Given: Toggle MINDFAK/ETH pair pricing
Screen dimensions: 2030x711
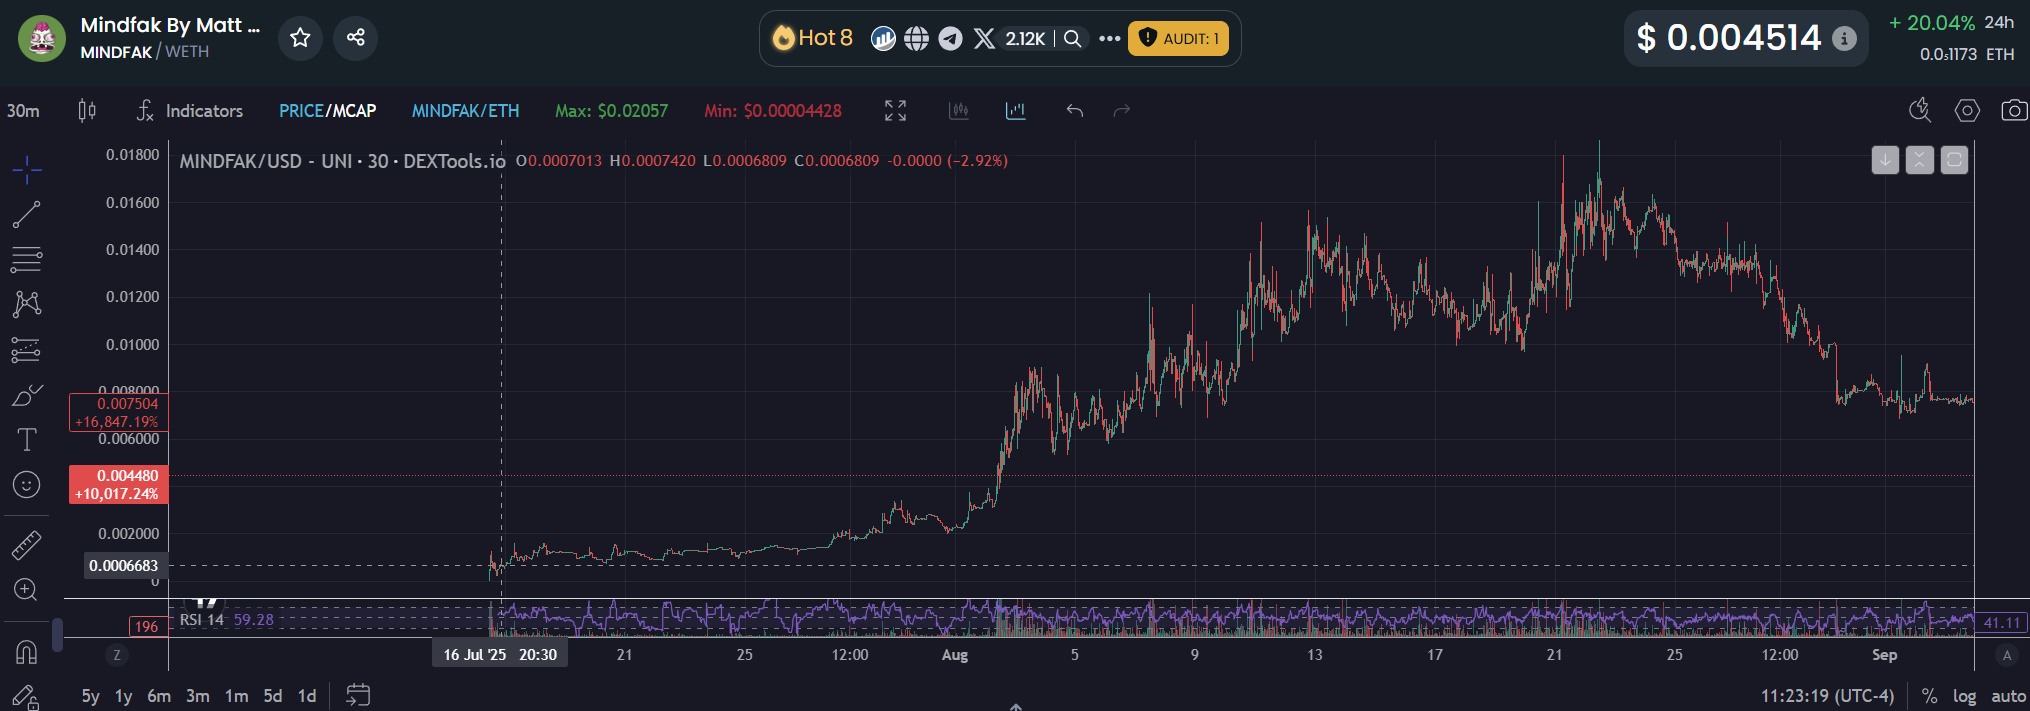Looking at the screenshot, I should click(465, 111).
